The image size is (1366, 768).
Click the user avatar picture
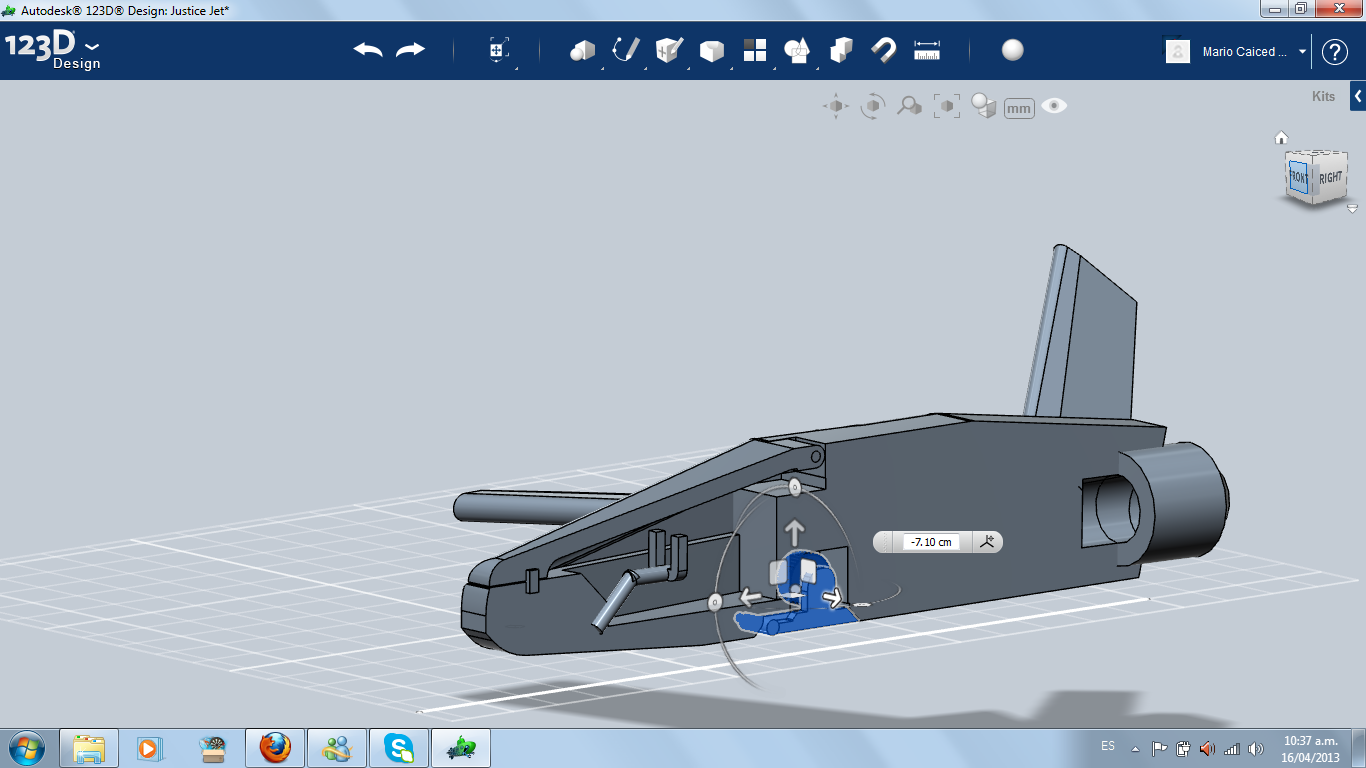1178,51
